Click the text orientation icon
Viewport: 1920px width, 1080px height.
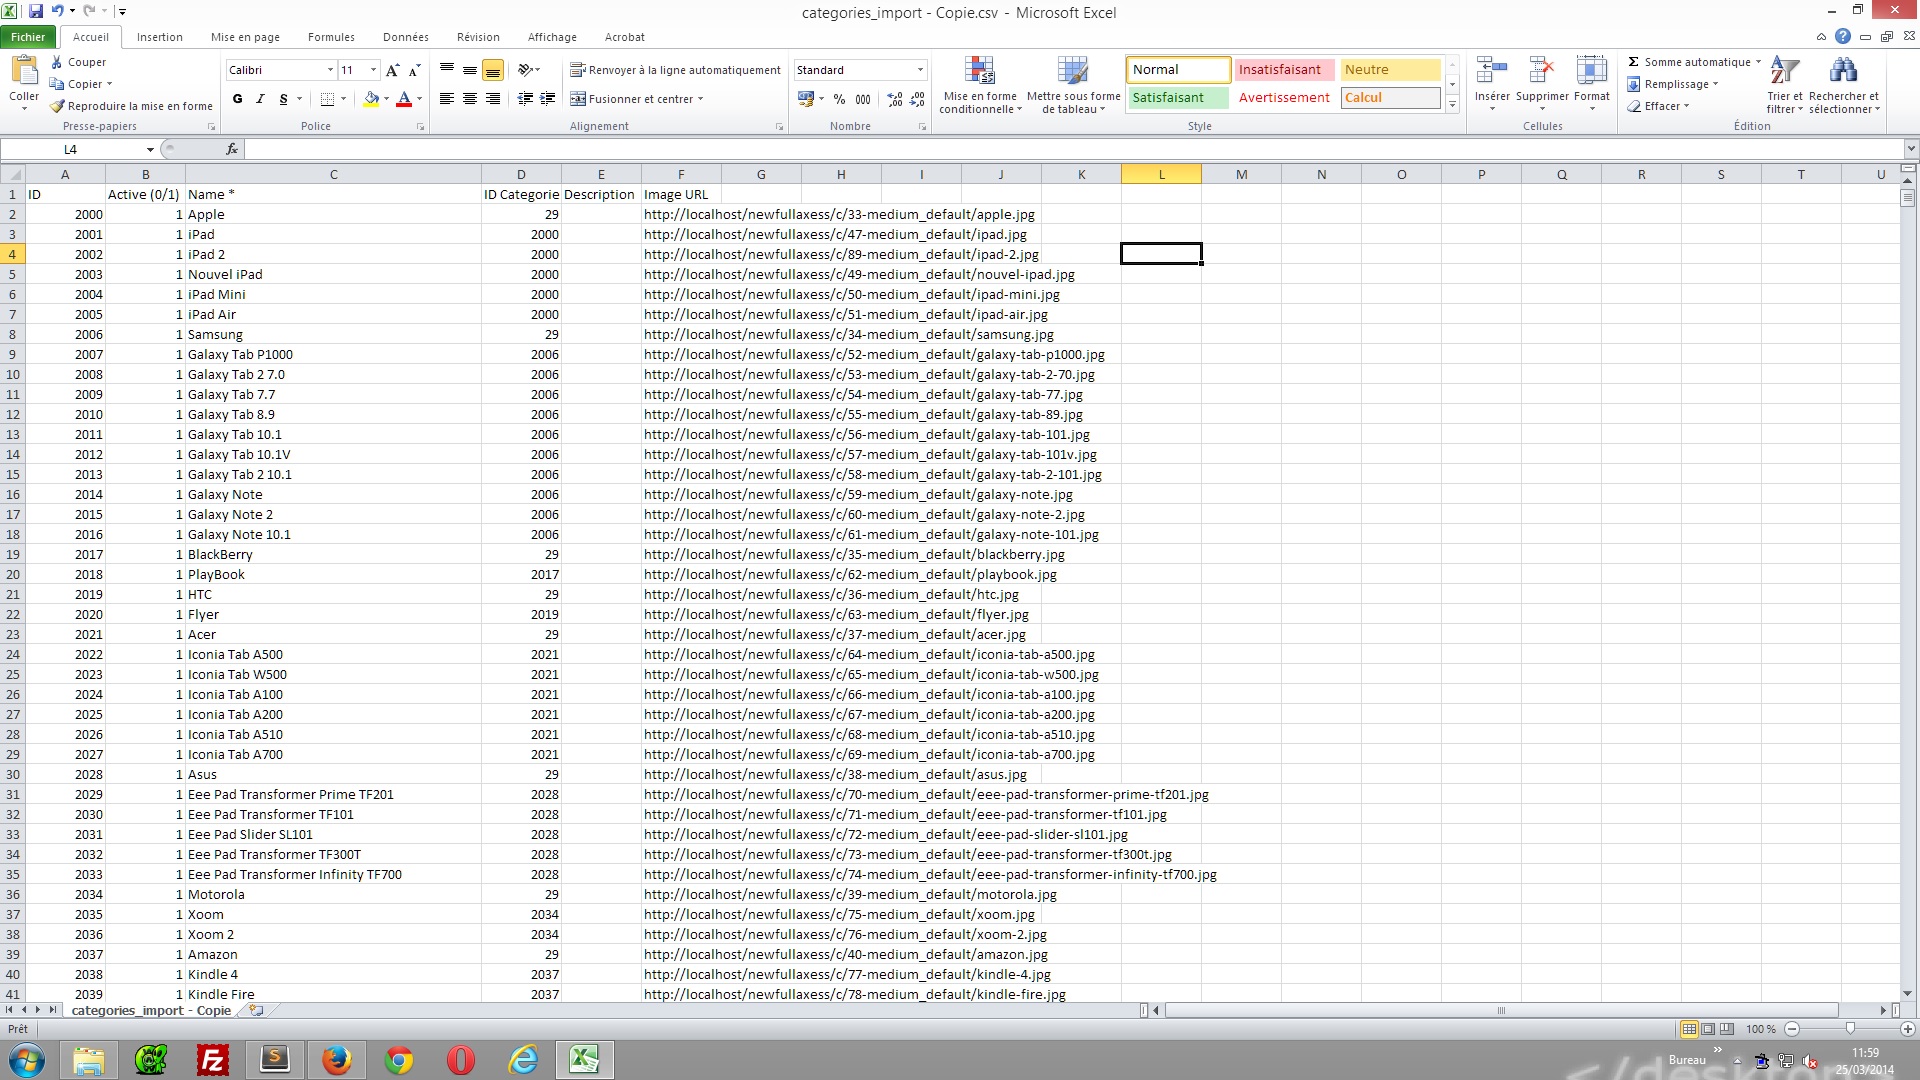525,70
